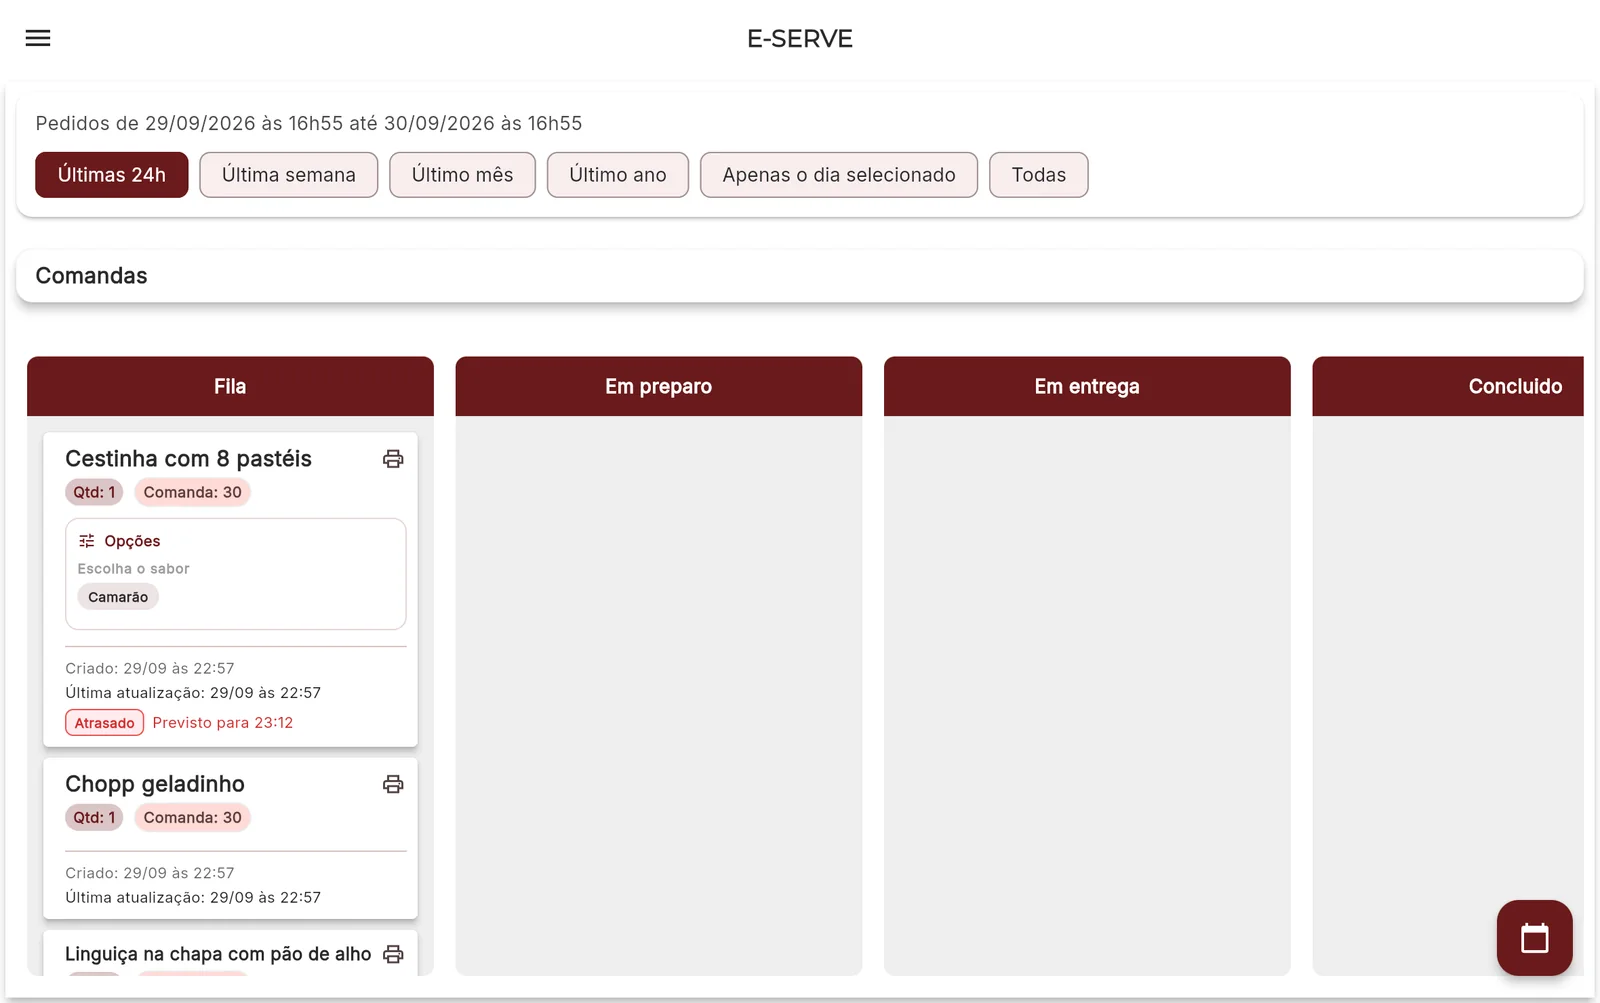
Task: Open the hamburger navigation menu
Action: (38, 38)
